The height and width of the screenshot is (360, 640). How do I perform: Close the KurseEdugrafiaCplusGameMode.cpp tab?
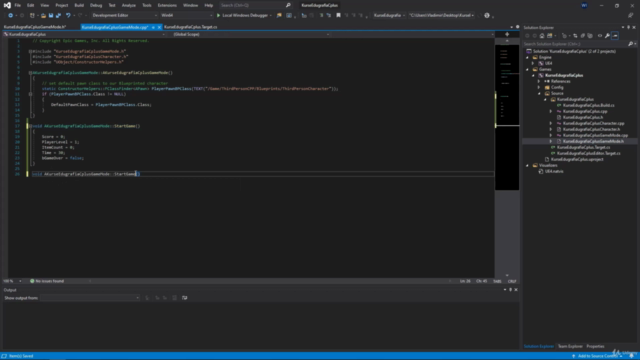click(x=159, y=27)
